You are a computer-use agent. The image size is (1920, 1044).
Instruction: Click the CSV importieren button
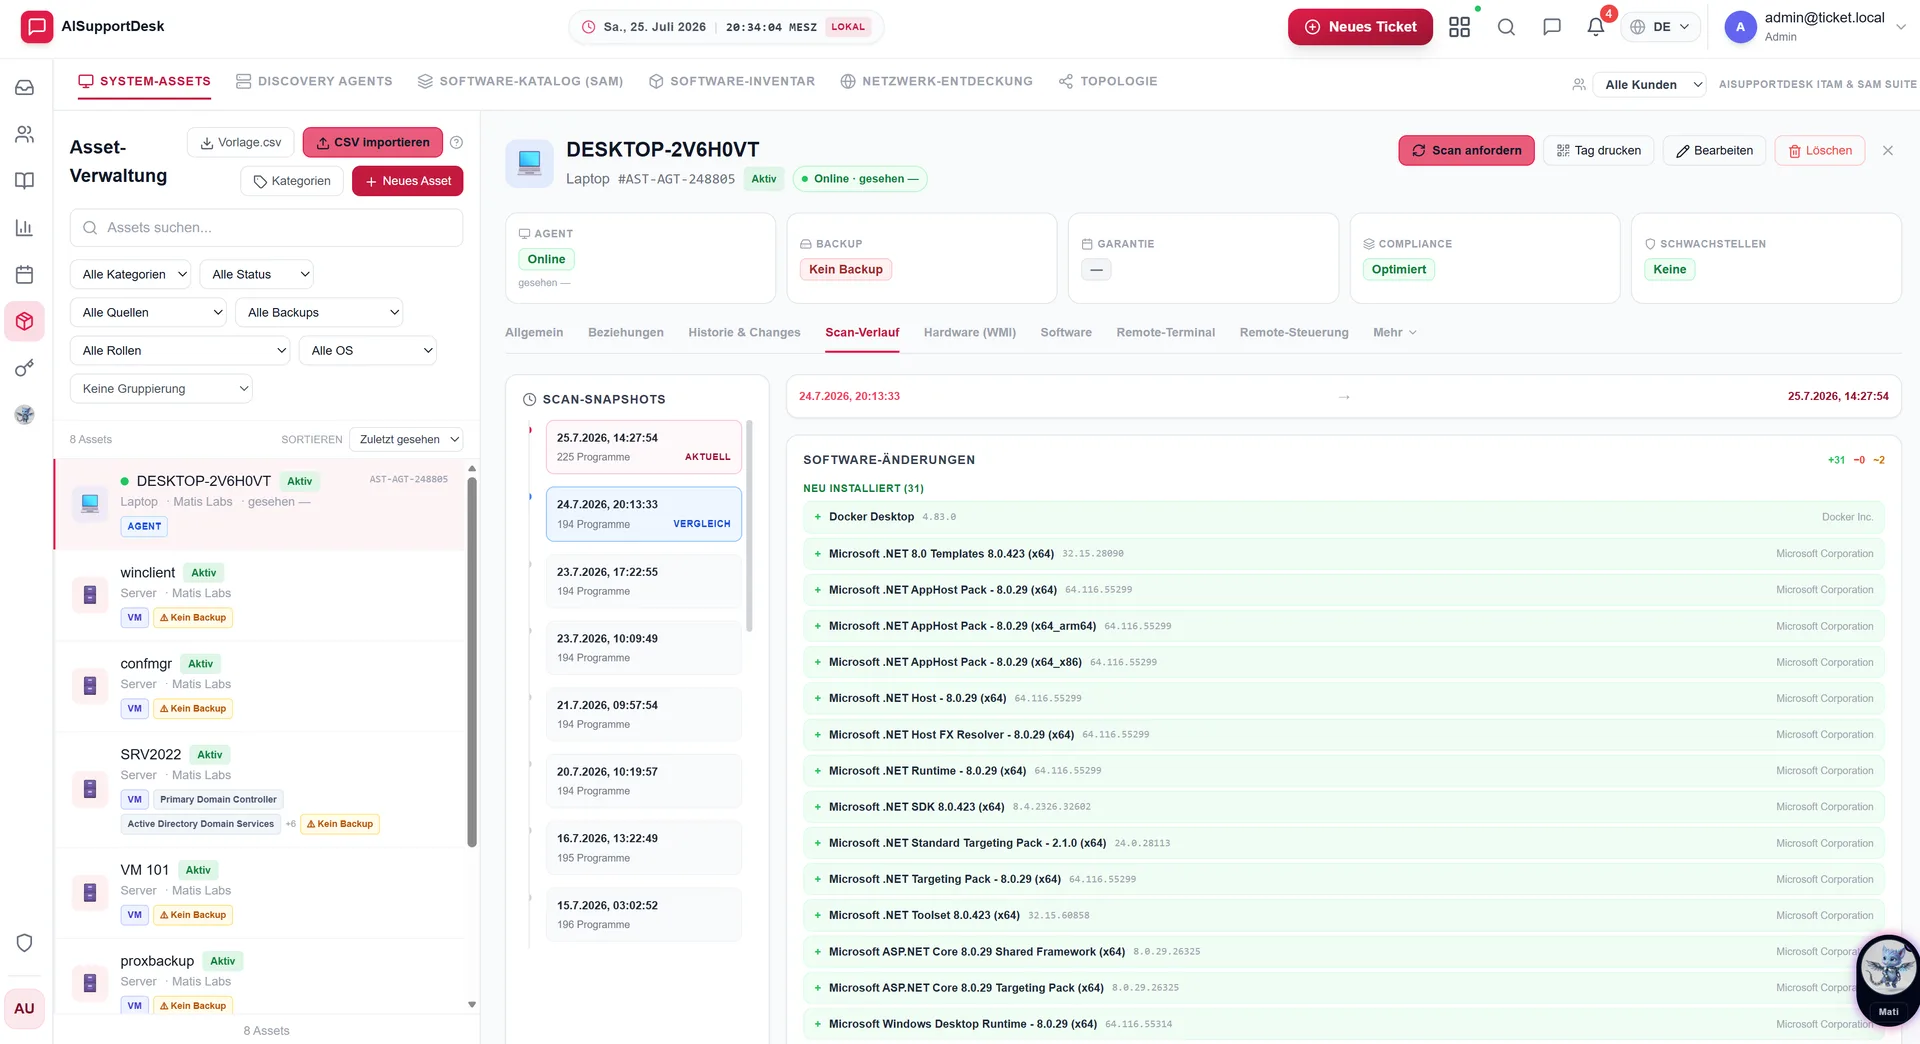click(373, 142)
